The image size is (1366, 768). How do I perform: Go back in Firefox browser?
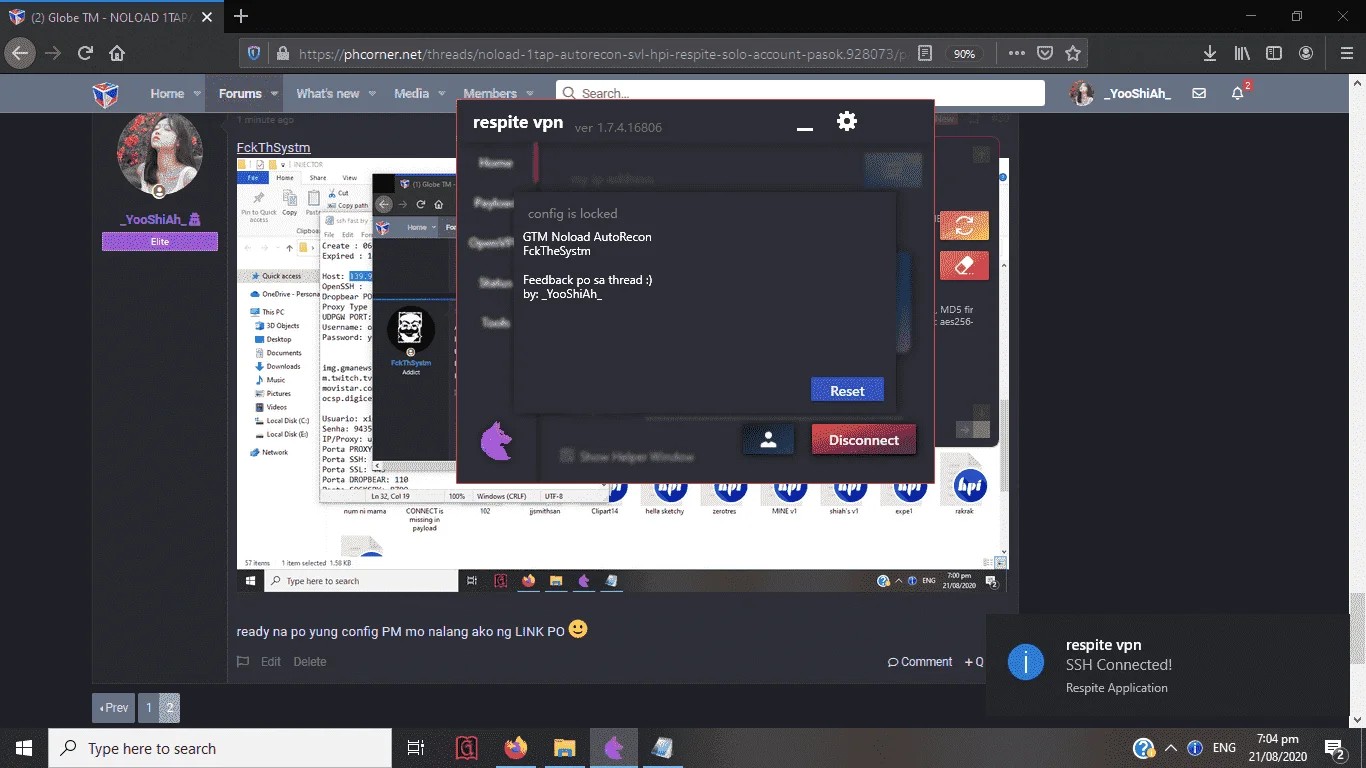(x=22, y=53)
